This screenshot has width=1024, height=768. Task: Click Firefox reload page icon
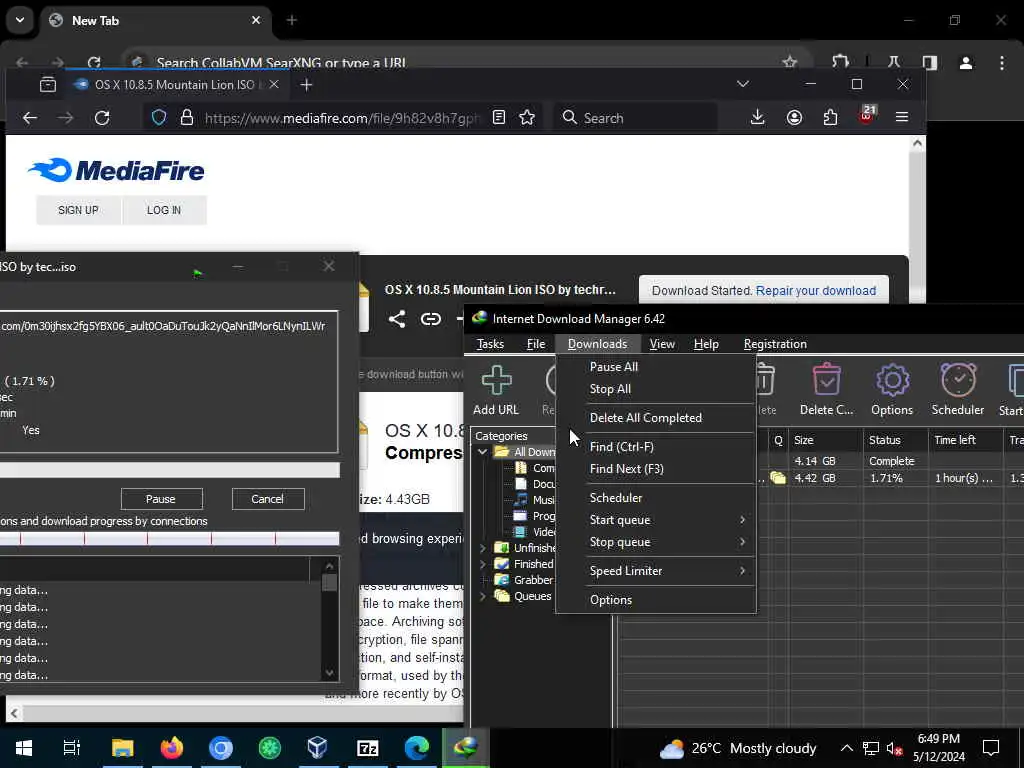point(102,118)
